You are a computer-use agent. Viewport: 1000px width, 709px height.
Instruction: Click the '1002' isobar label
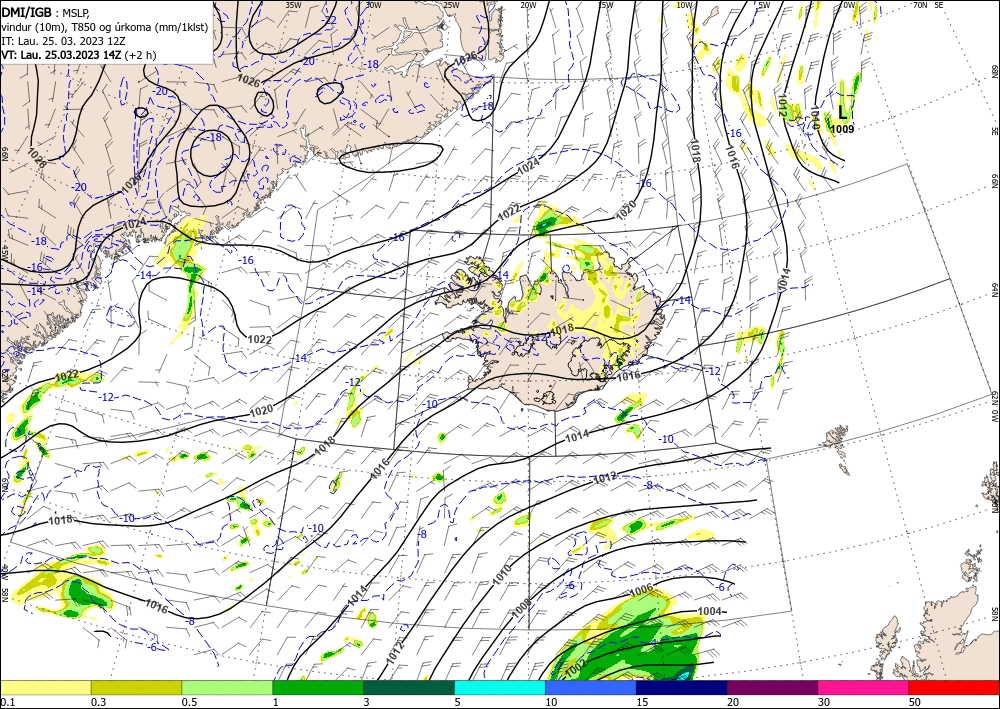point(575,668)
